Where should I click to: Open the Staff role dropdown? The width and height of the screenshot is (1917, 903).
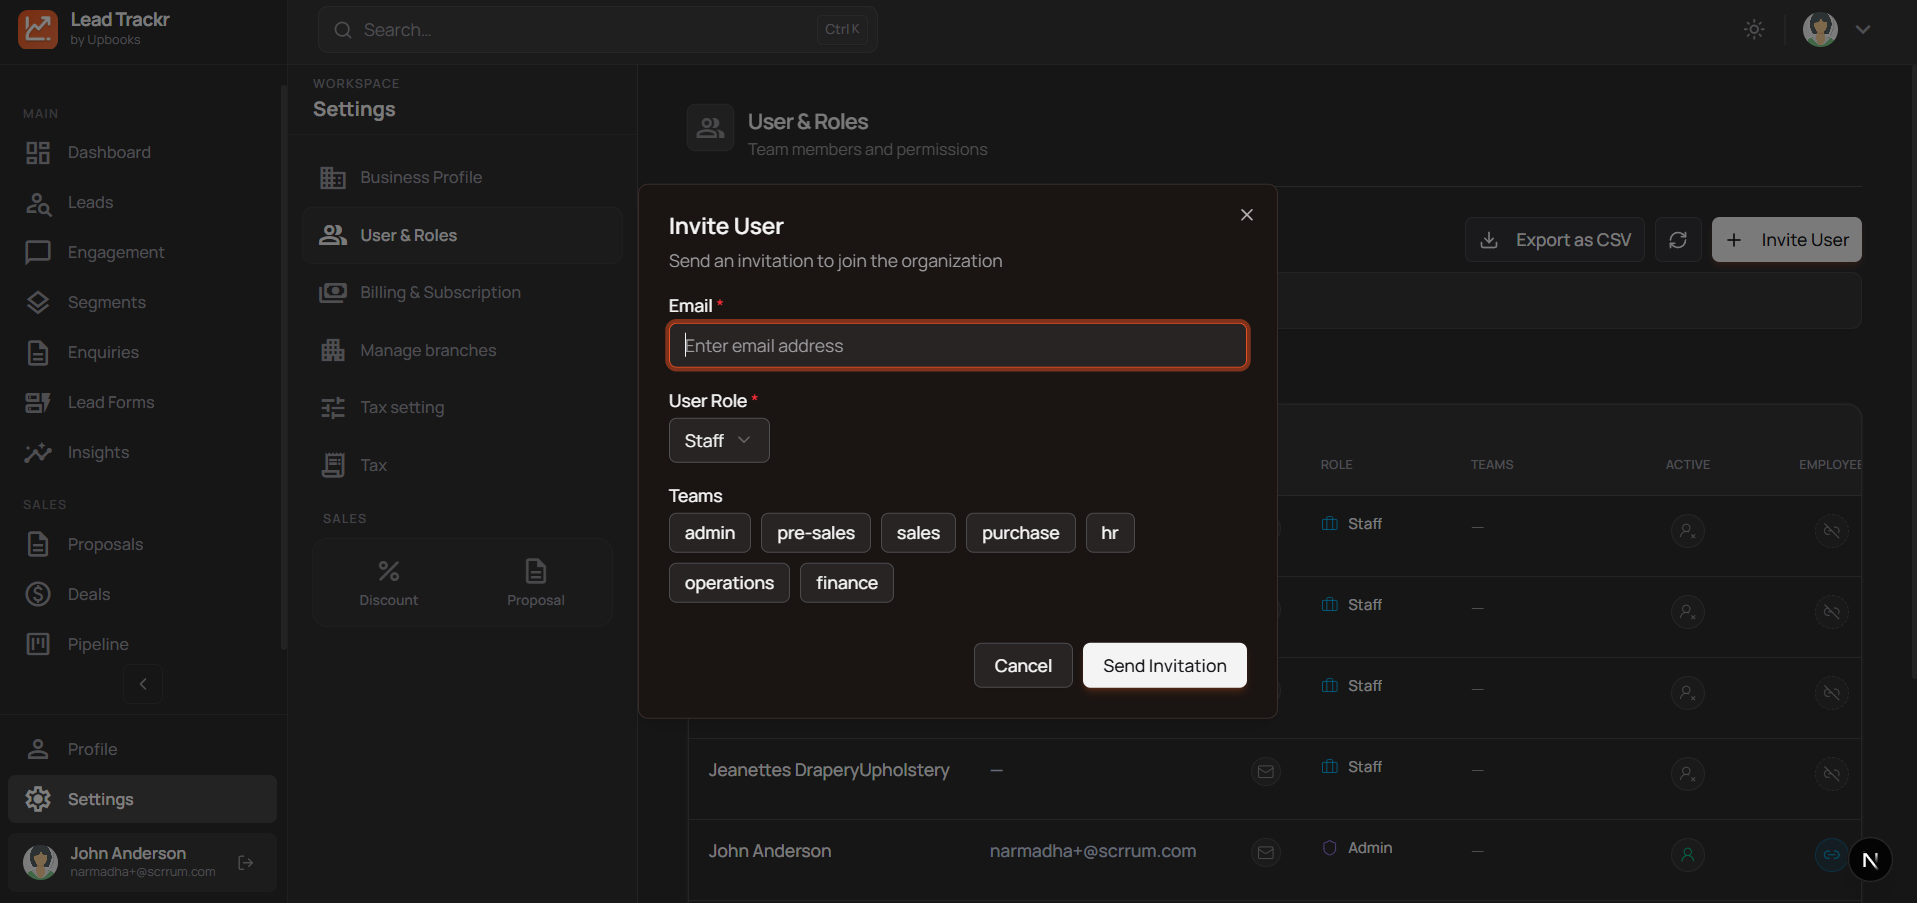coord(718,440)
